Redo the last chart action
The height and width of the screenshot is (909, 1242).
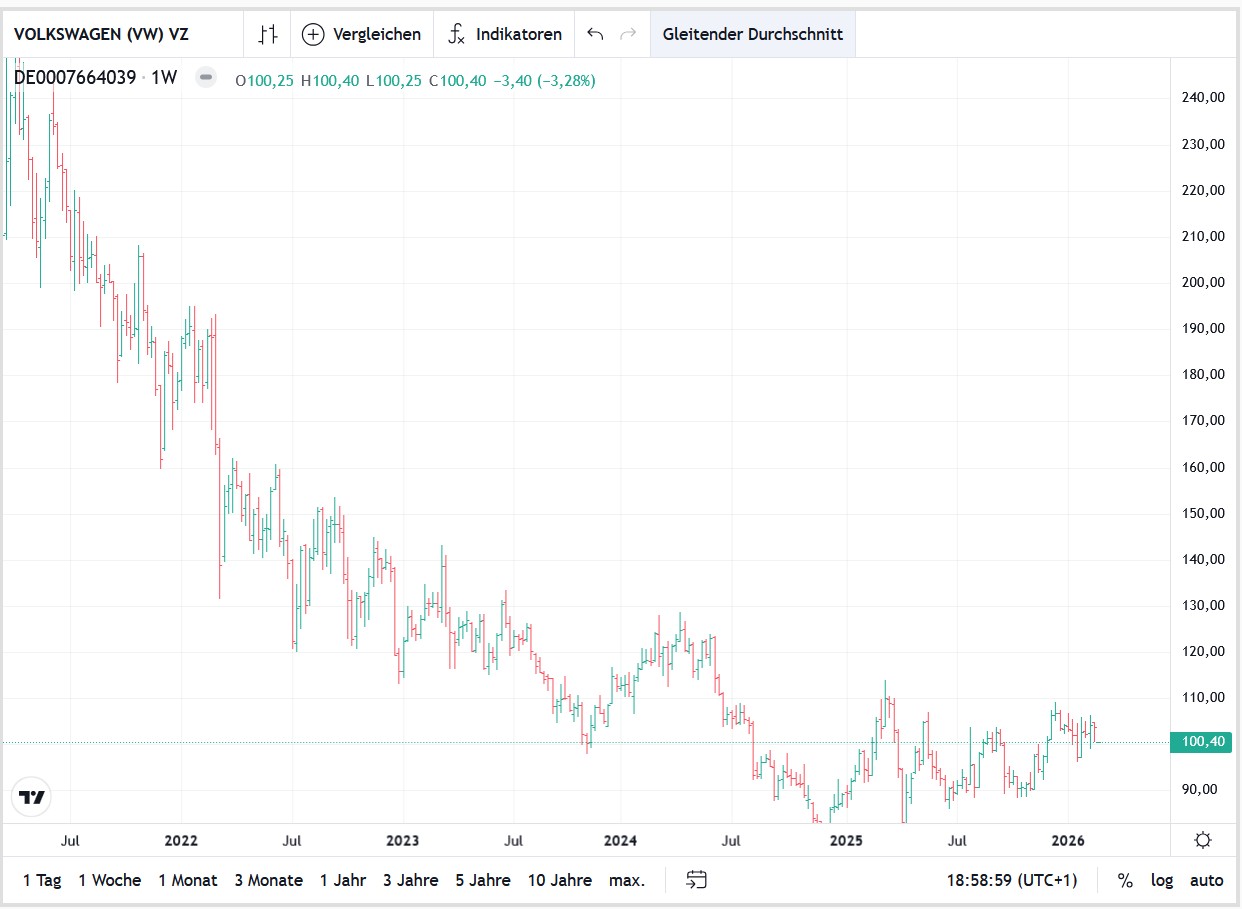click(628, 34)
